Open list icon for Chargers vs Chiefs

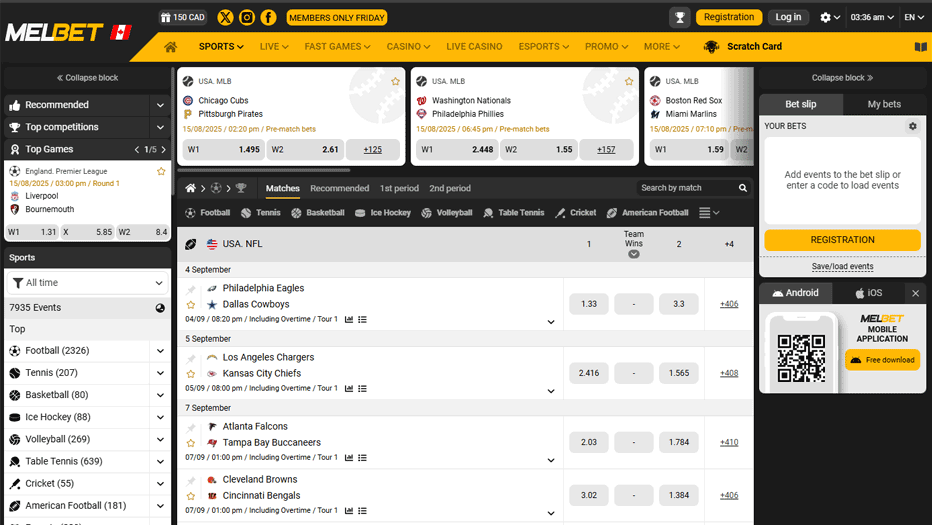[x=363, y=388]
